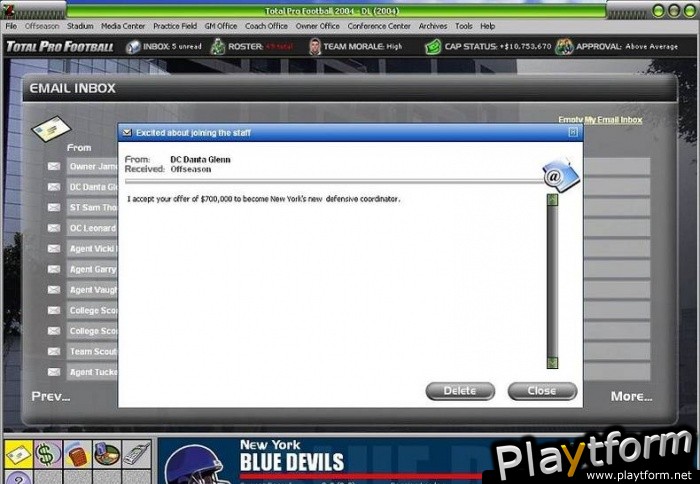The width and height of the screenshot is (700, 484).
Task: Open the email inbox shortcut icon
Action: coord(18,455)
